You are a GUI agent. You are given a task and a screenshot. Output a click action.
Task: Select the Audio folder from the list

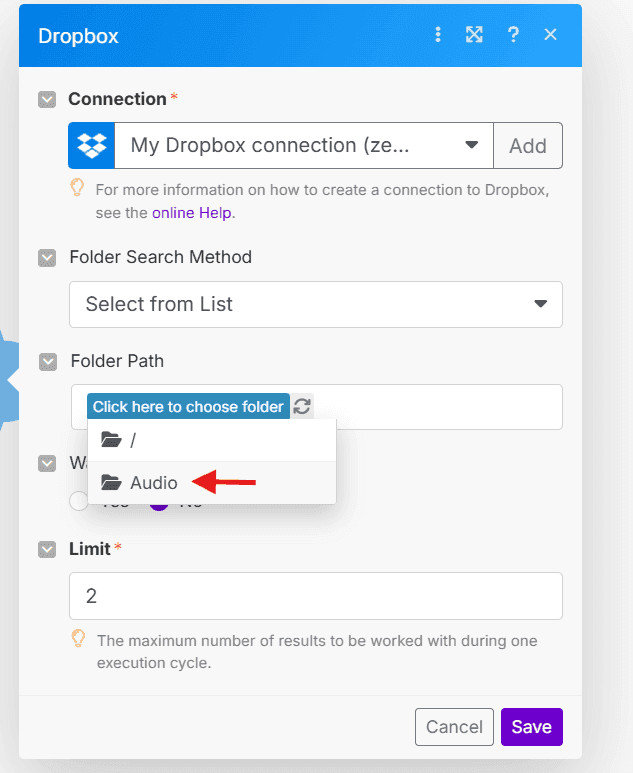pyautogui.click(x=154, y=483)
